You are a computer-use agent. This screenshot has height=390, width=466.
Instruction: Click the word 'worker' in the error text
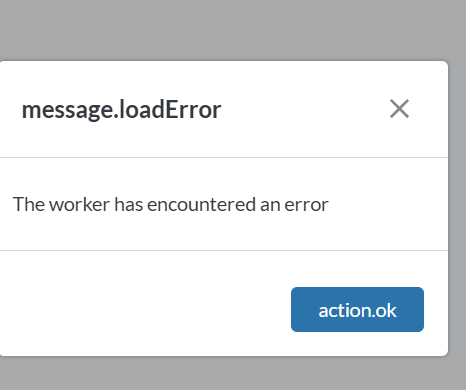tap(79, 204)
